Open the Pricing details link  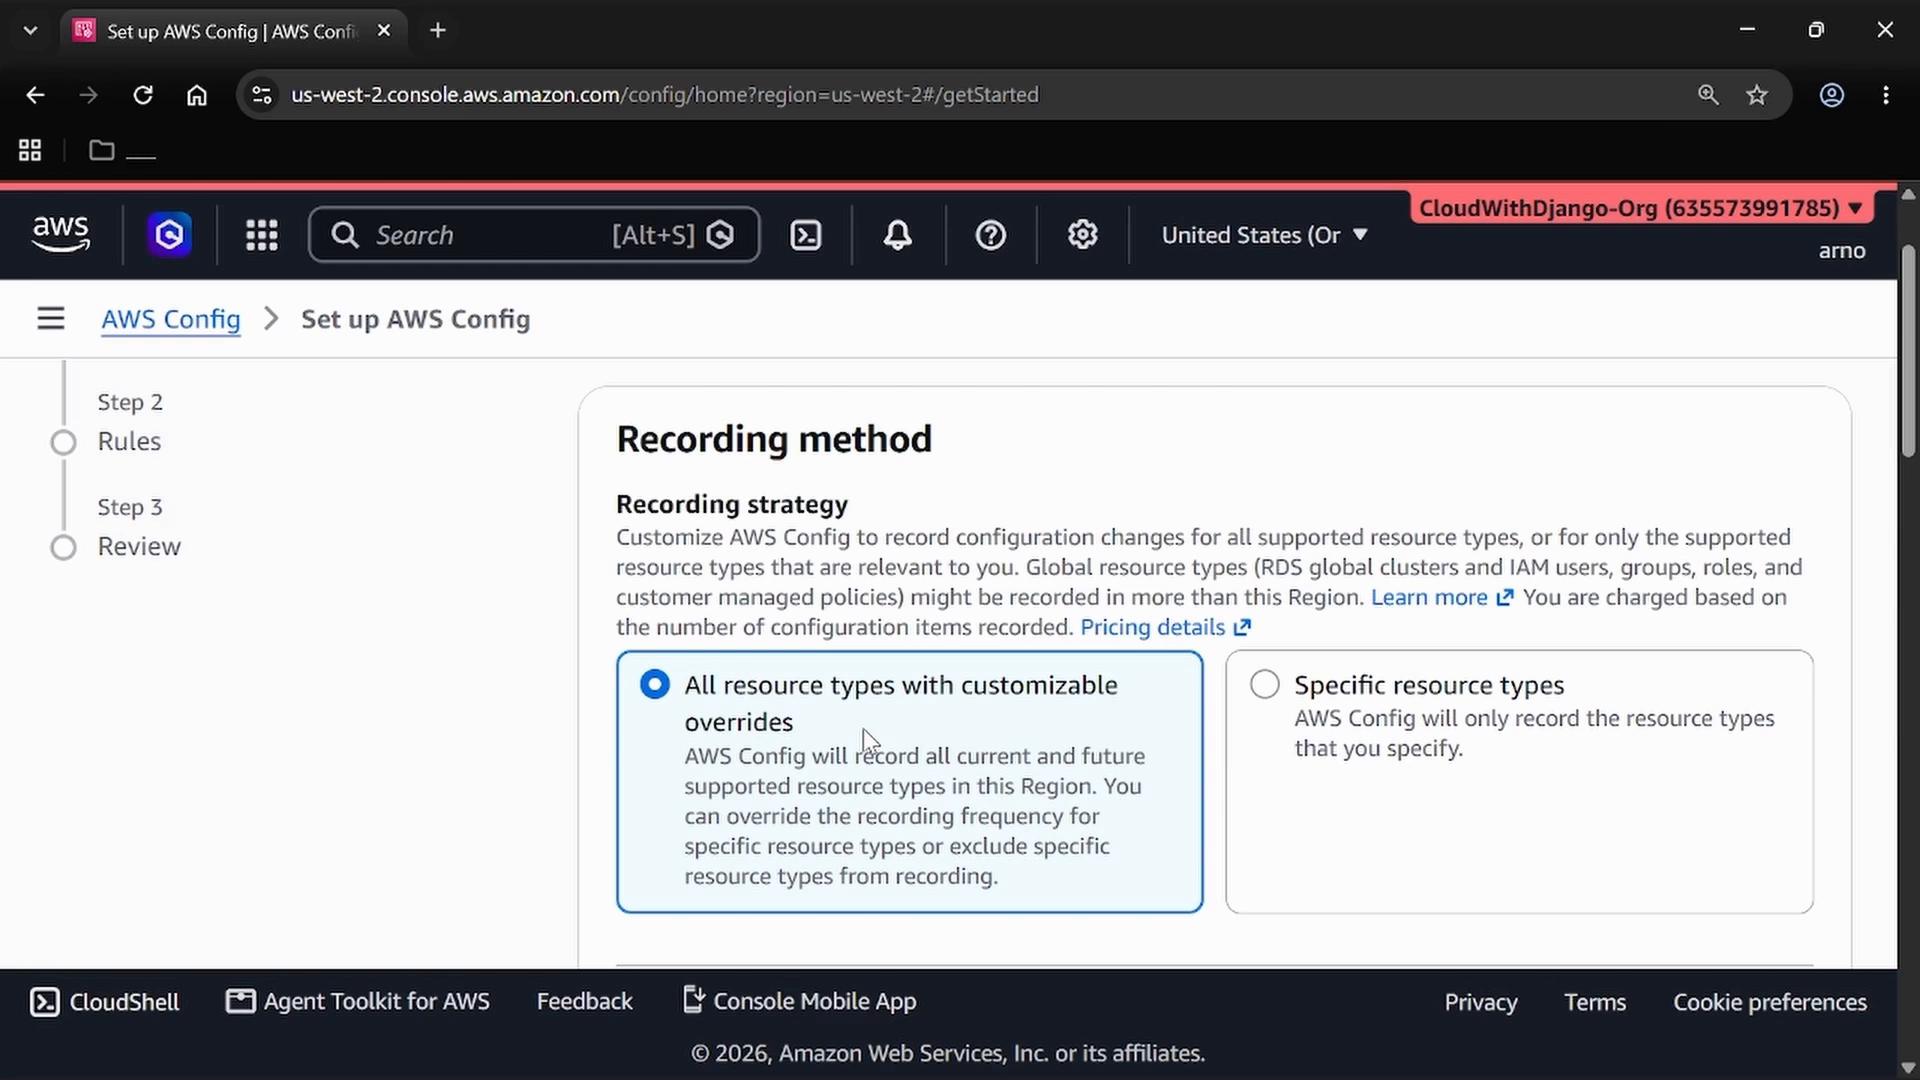tap(1165, 627)
